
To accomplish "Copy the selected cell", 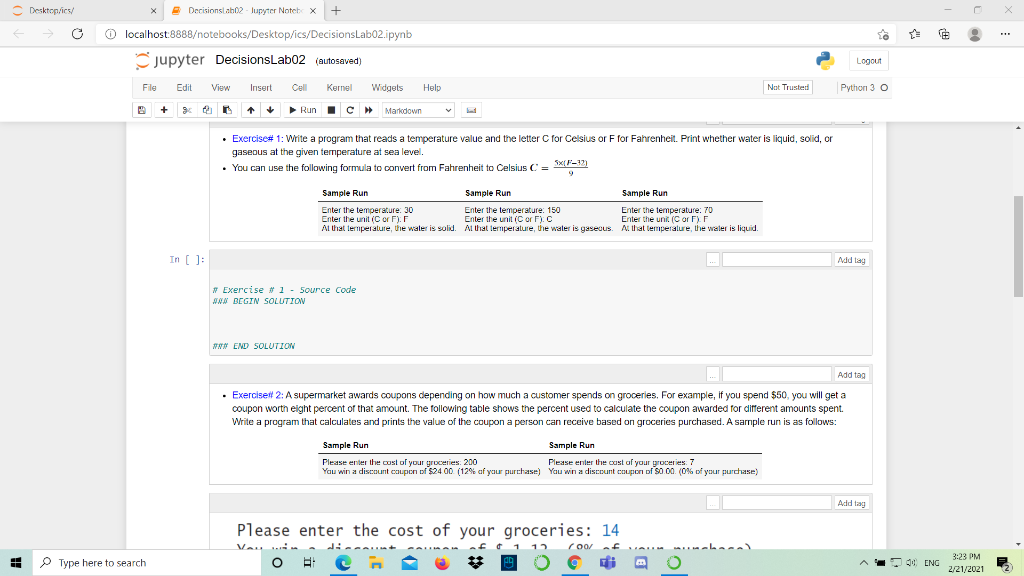I will (208, 110).
